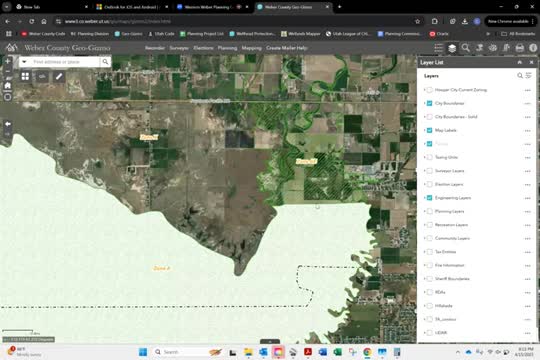540x360 pixels.
Task: Submit the address search magnifier
Action: [105, 62]
